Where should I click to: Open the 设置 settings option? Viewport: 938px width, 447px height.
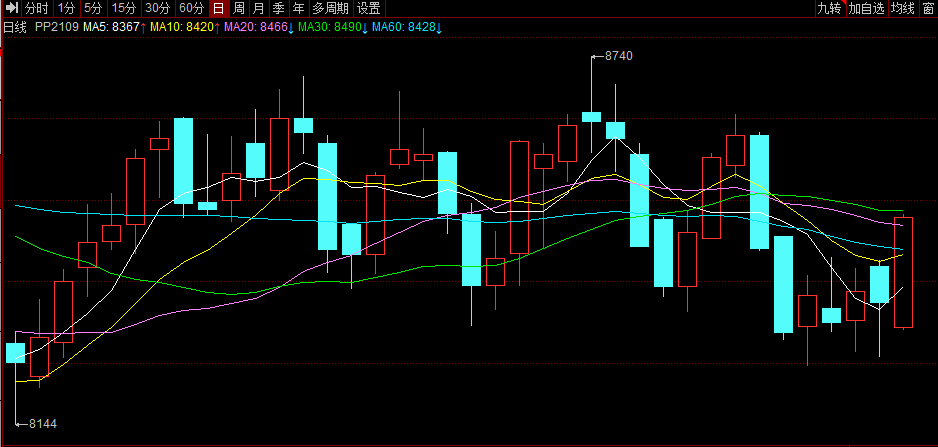[x=369, y=8]
